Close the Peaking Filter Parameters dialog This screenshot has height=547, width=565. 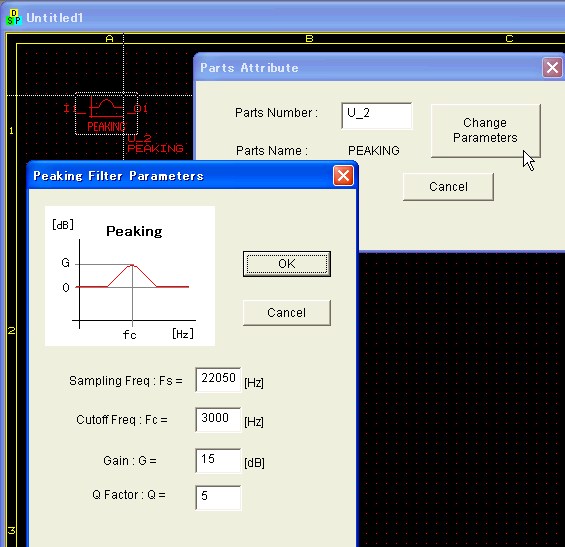(x=343, y=176)
